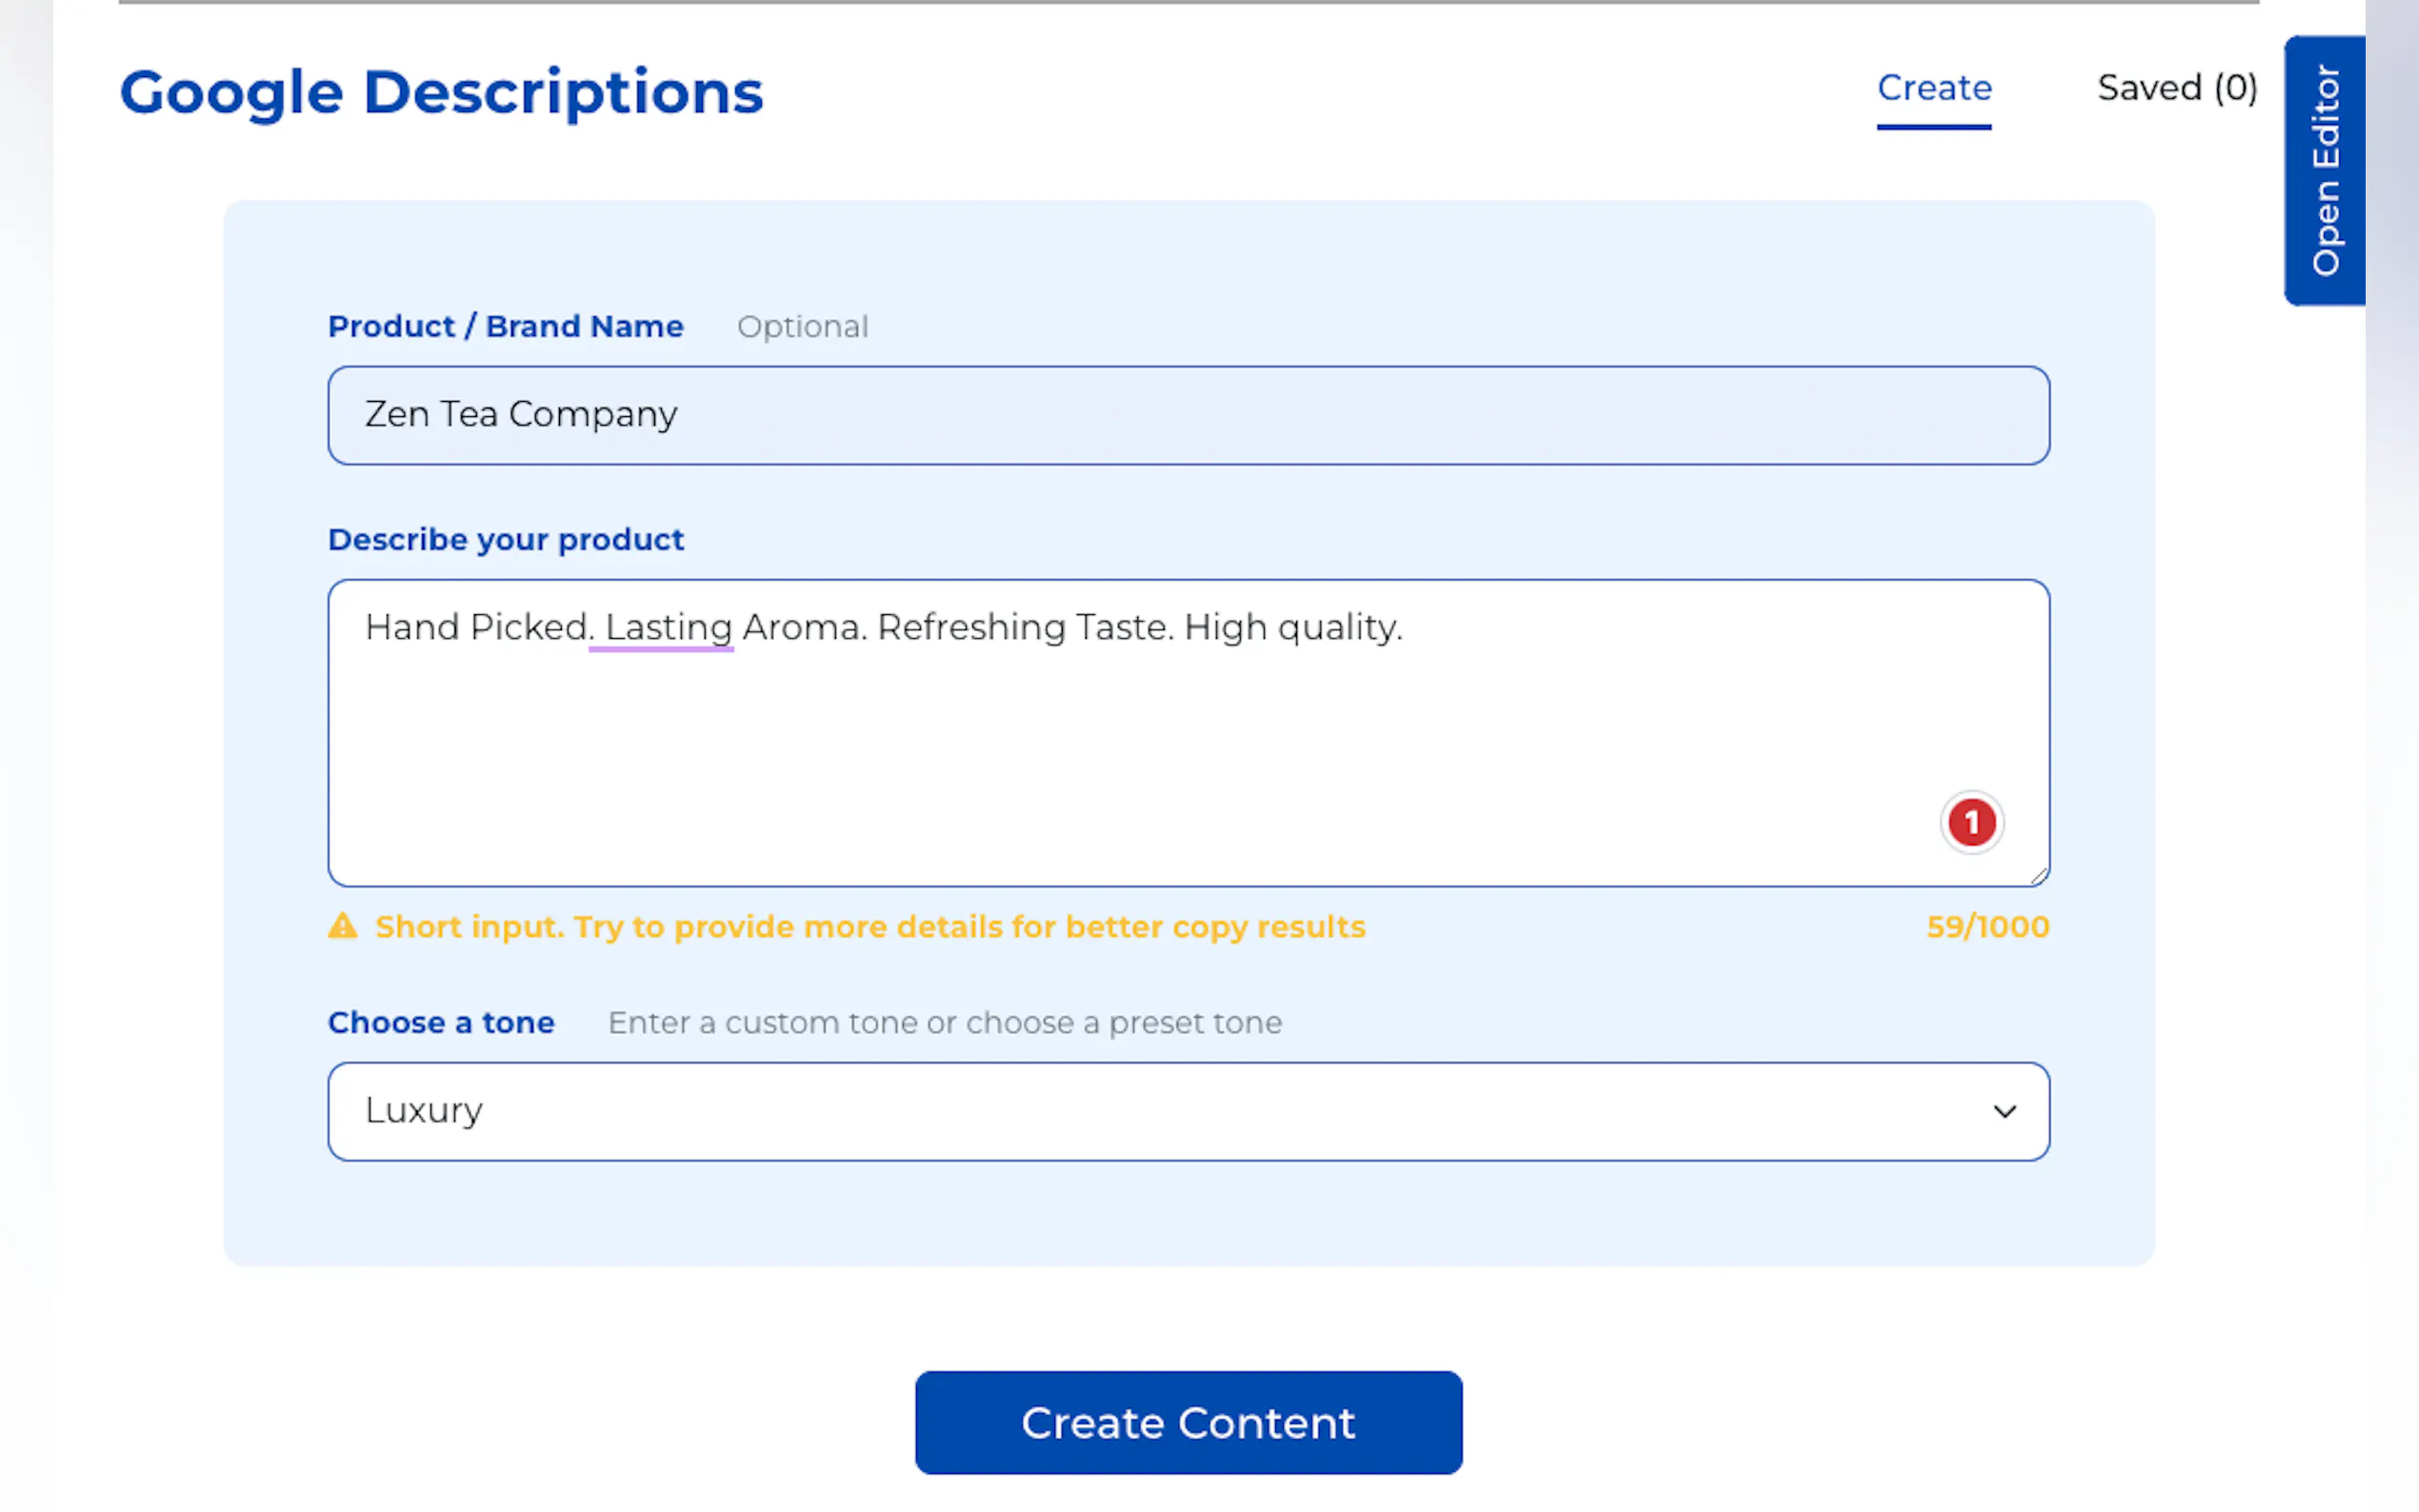Click the 59/1000 character counter
This screenshot has width=2419, height=1512.
(1987, 927)
